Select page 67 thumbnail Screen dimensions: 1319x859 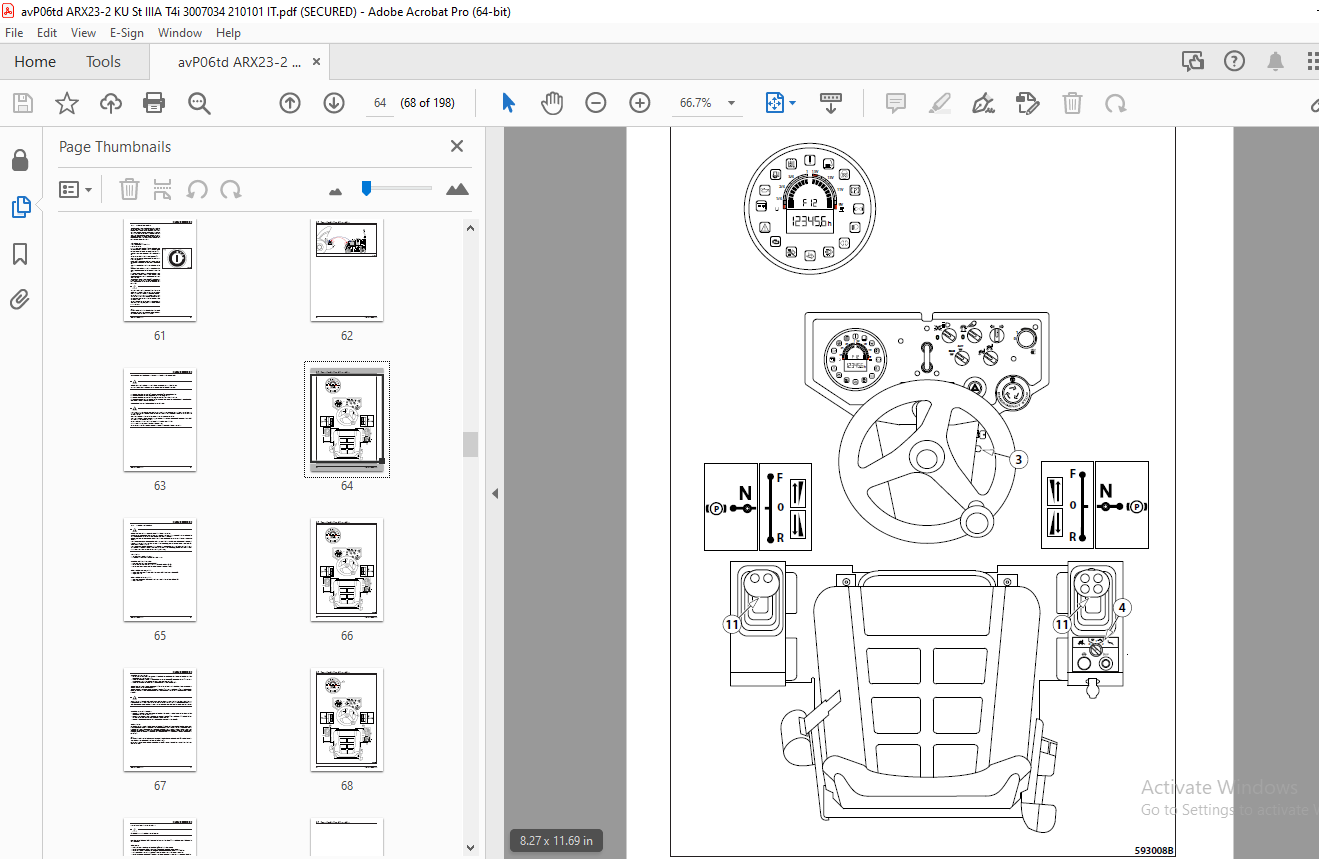click(160, 720)
